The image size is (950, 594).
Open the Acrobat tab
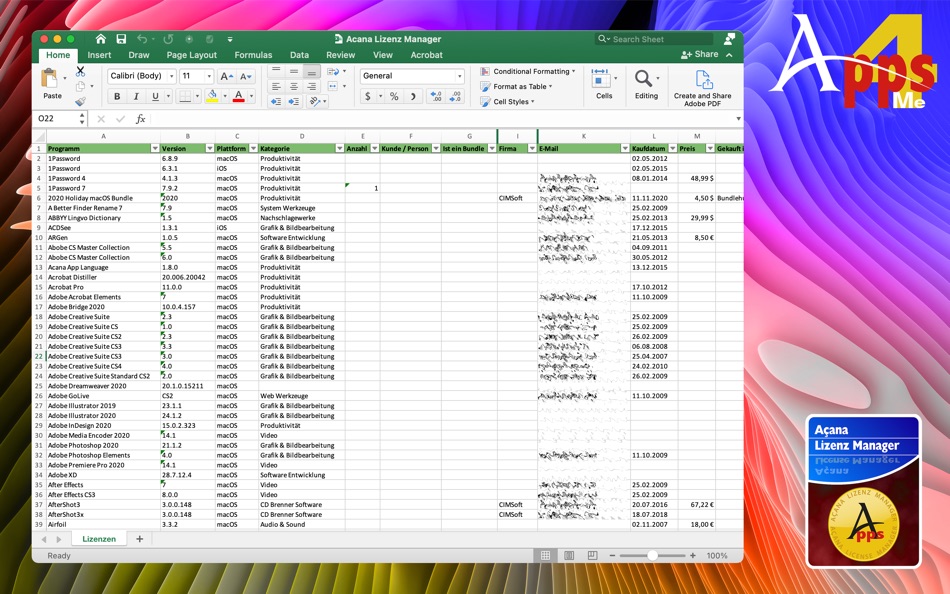[x=427, y=55]
